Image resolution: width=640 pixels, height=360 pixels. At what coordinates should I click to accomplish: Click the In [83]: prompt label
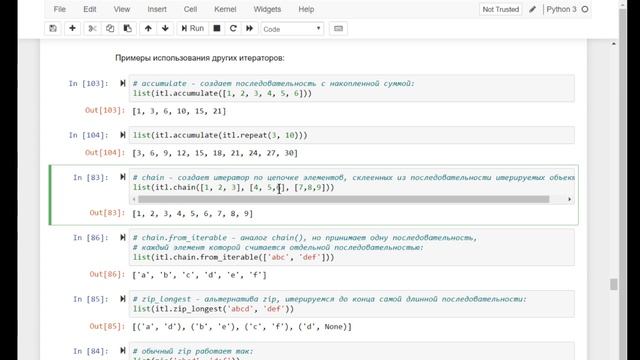(x=91, y=177)
